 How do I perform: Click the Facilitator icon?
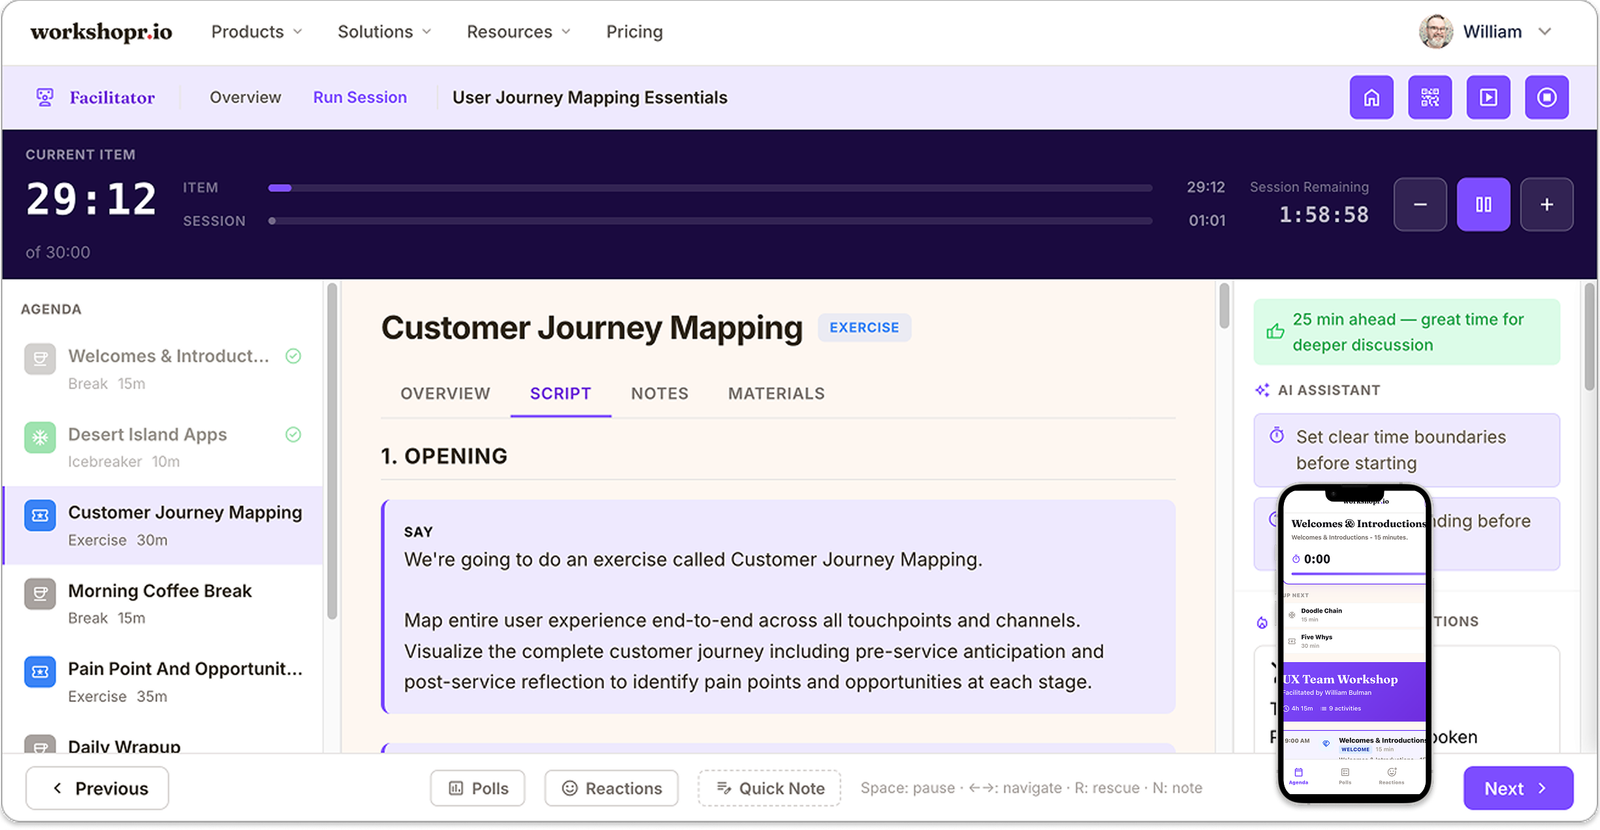pyautogui.click(x=45, y=97)
